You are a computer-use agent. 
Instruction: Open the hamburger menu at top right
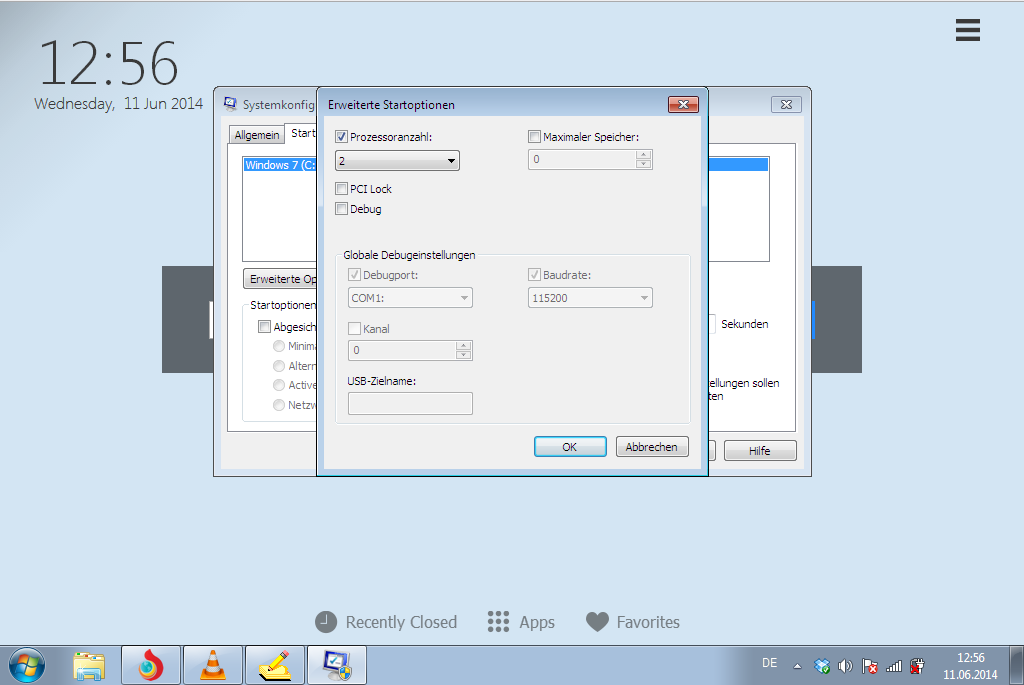click(967, 31)
